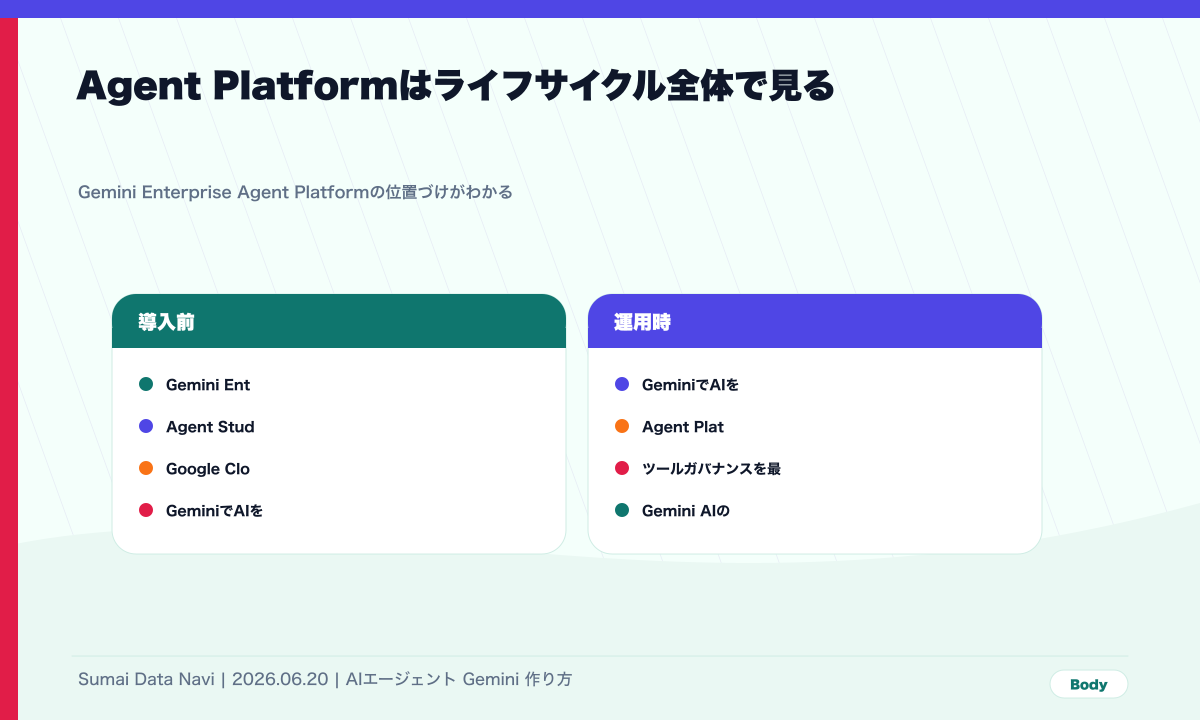Click the Body badge in the footer

click(x=1089, y=684)
